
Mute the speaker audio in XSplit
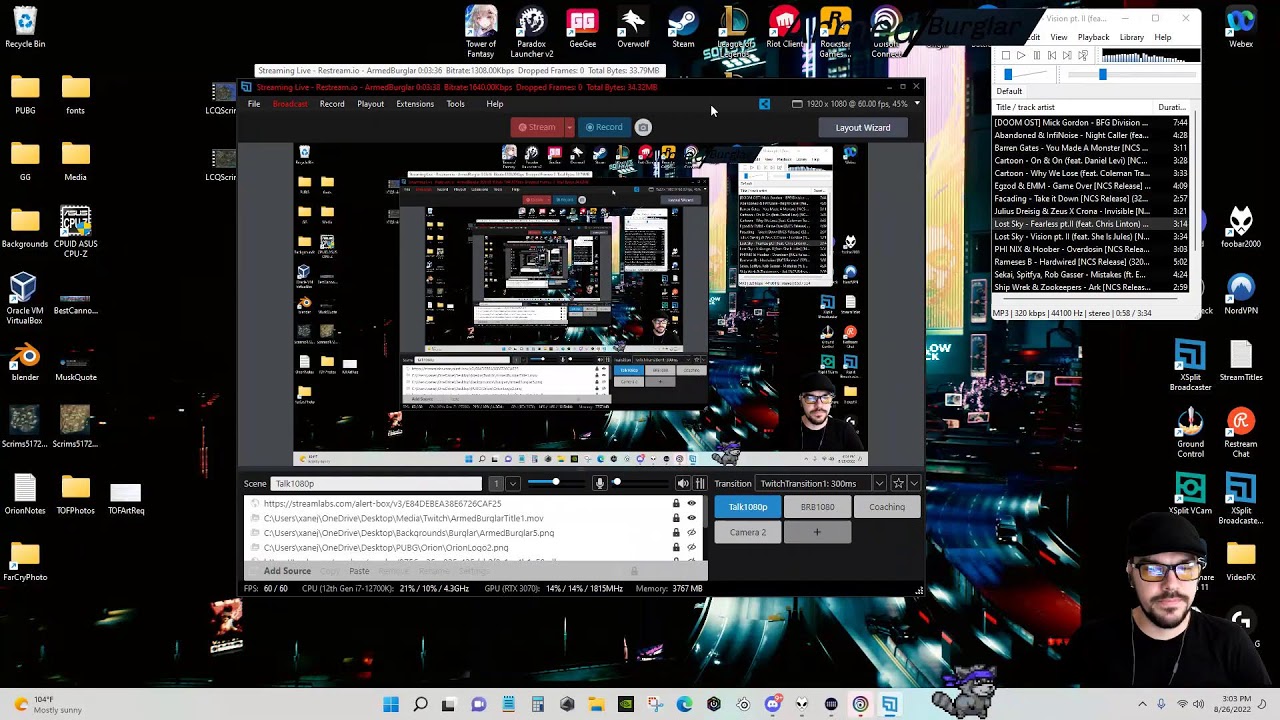[683, 484]
